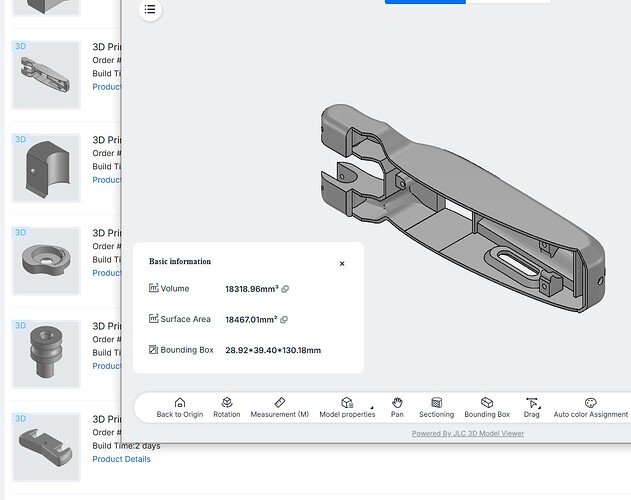Select the Pan hand tool
631x500 pixels.
397,408
